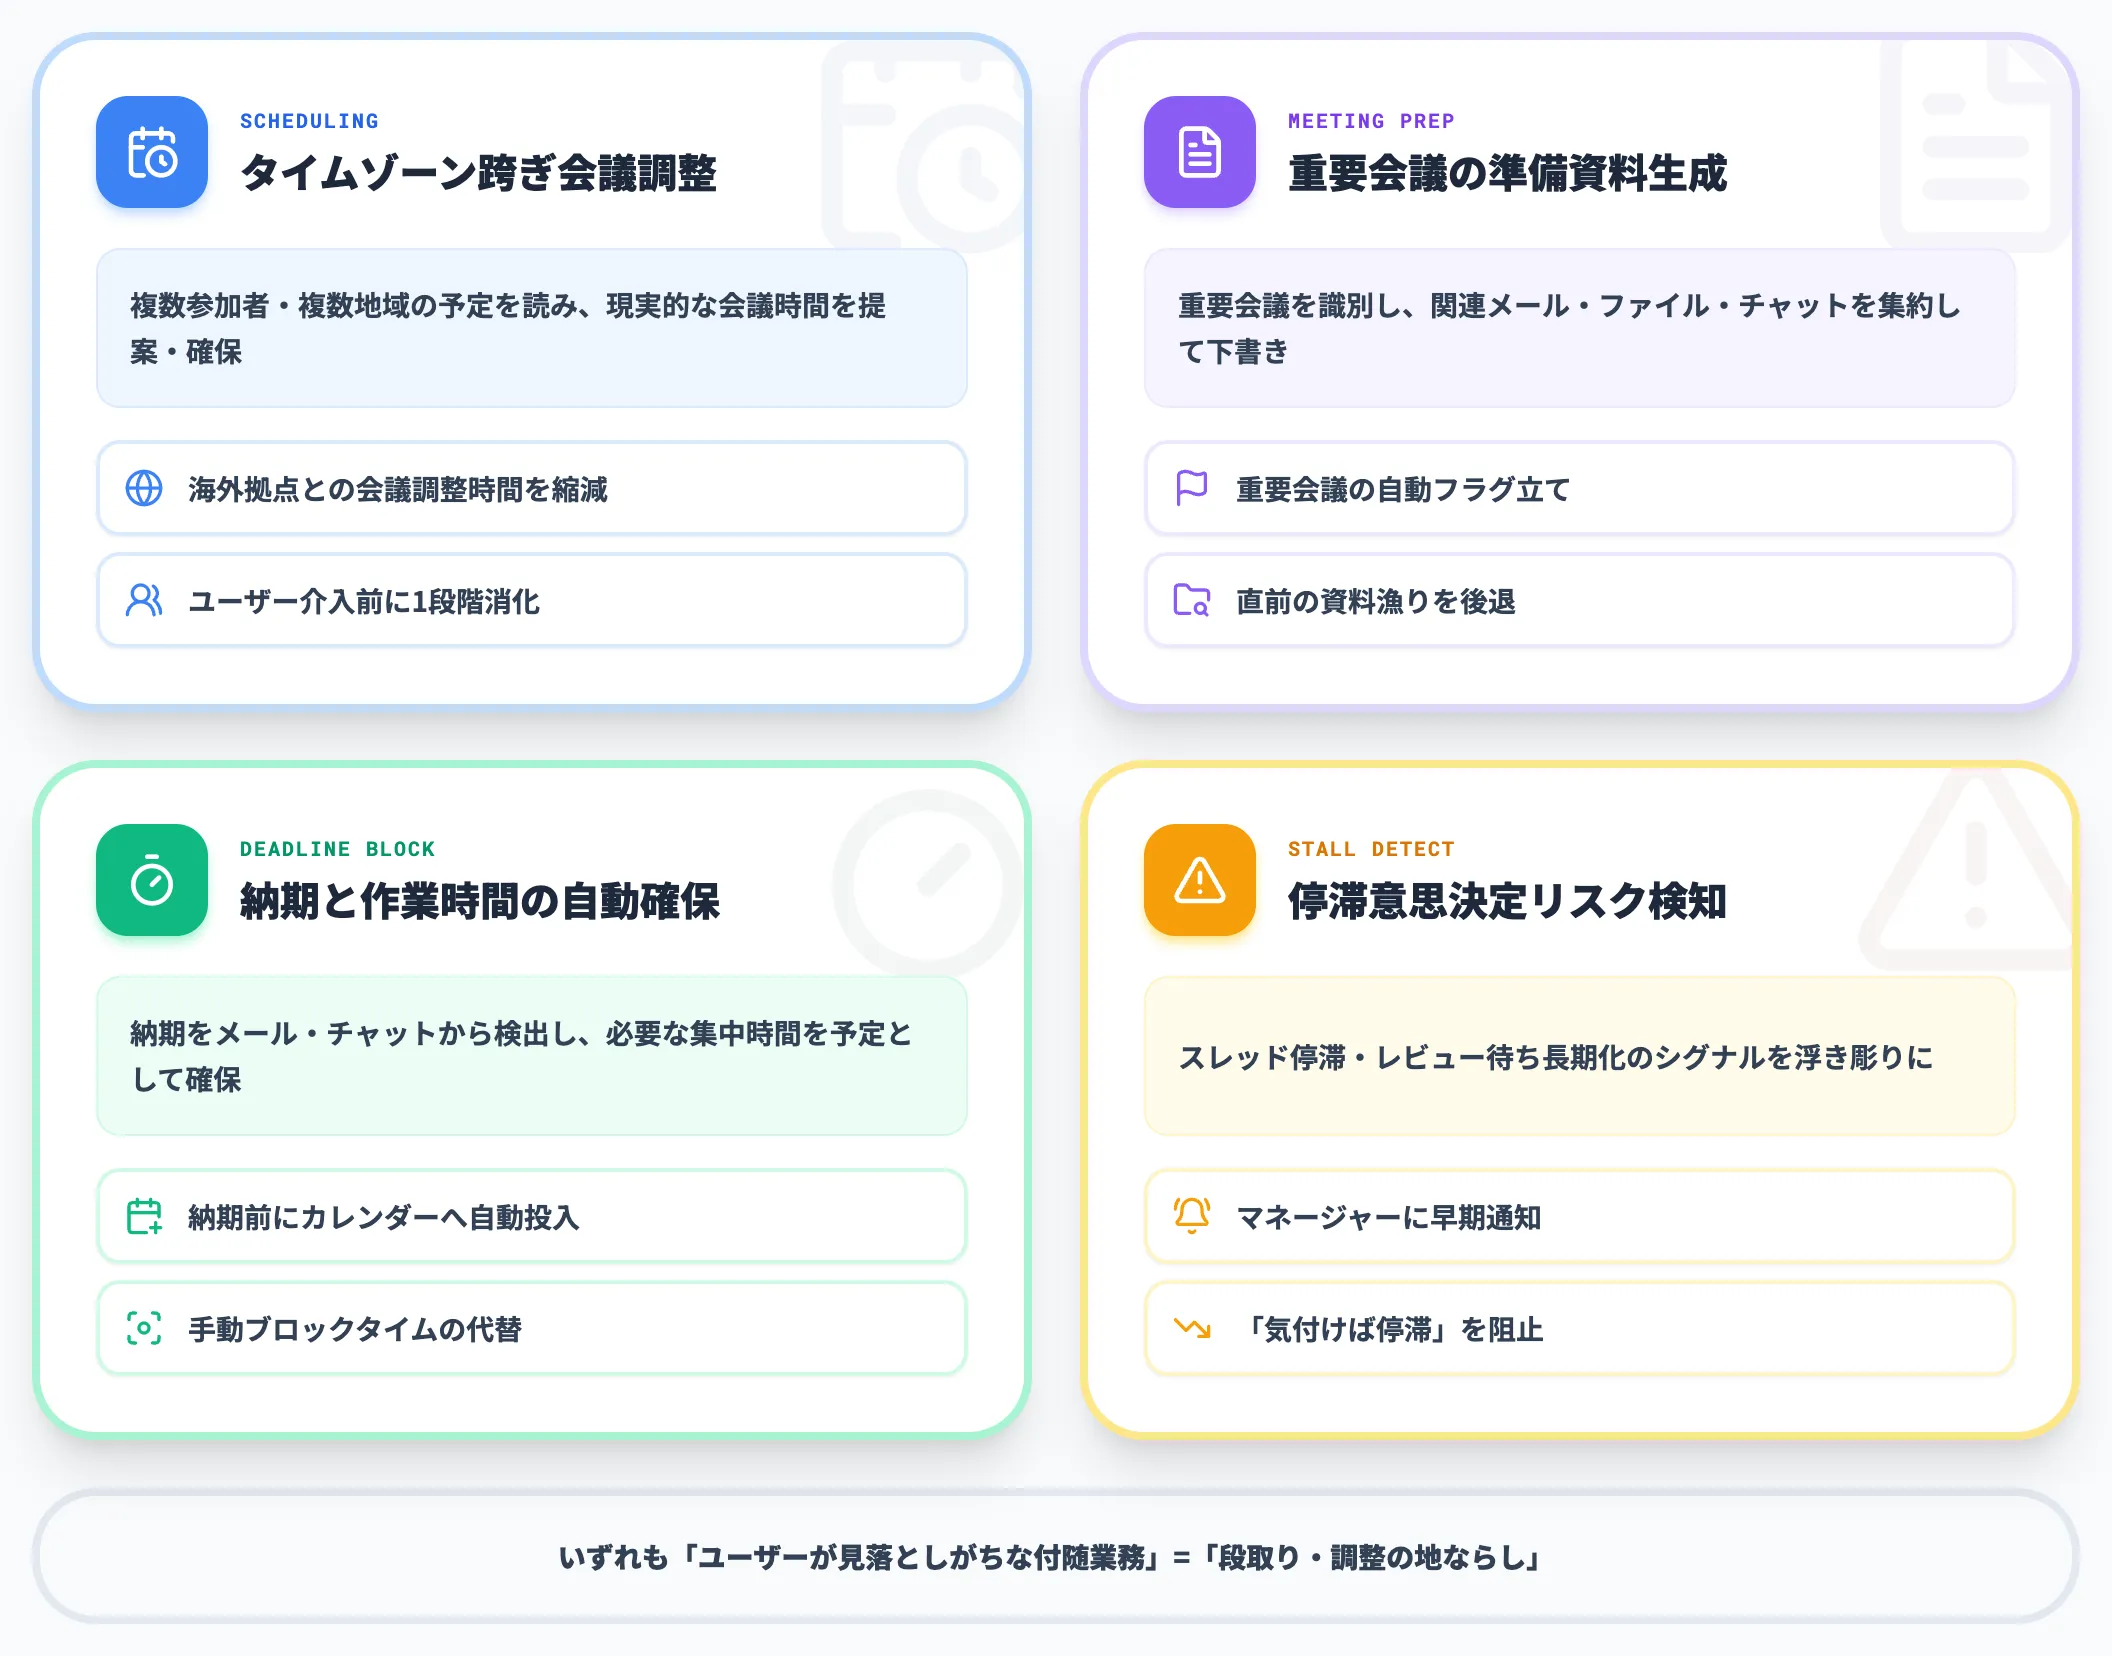
Task: Click the calendar-plus icon beside 納期前にカレンダーへ自動投入
Action: [x=144, y=1217]
